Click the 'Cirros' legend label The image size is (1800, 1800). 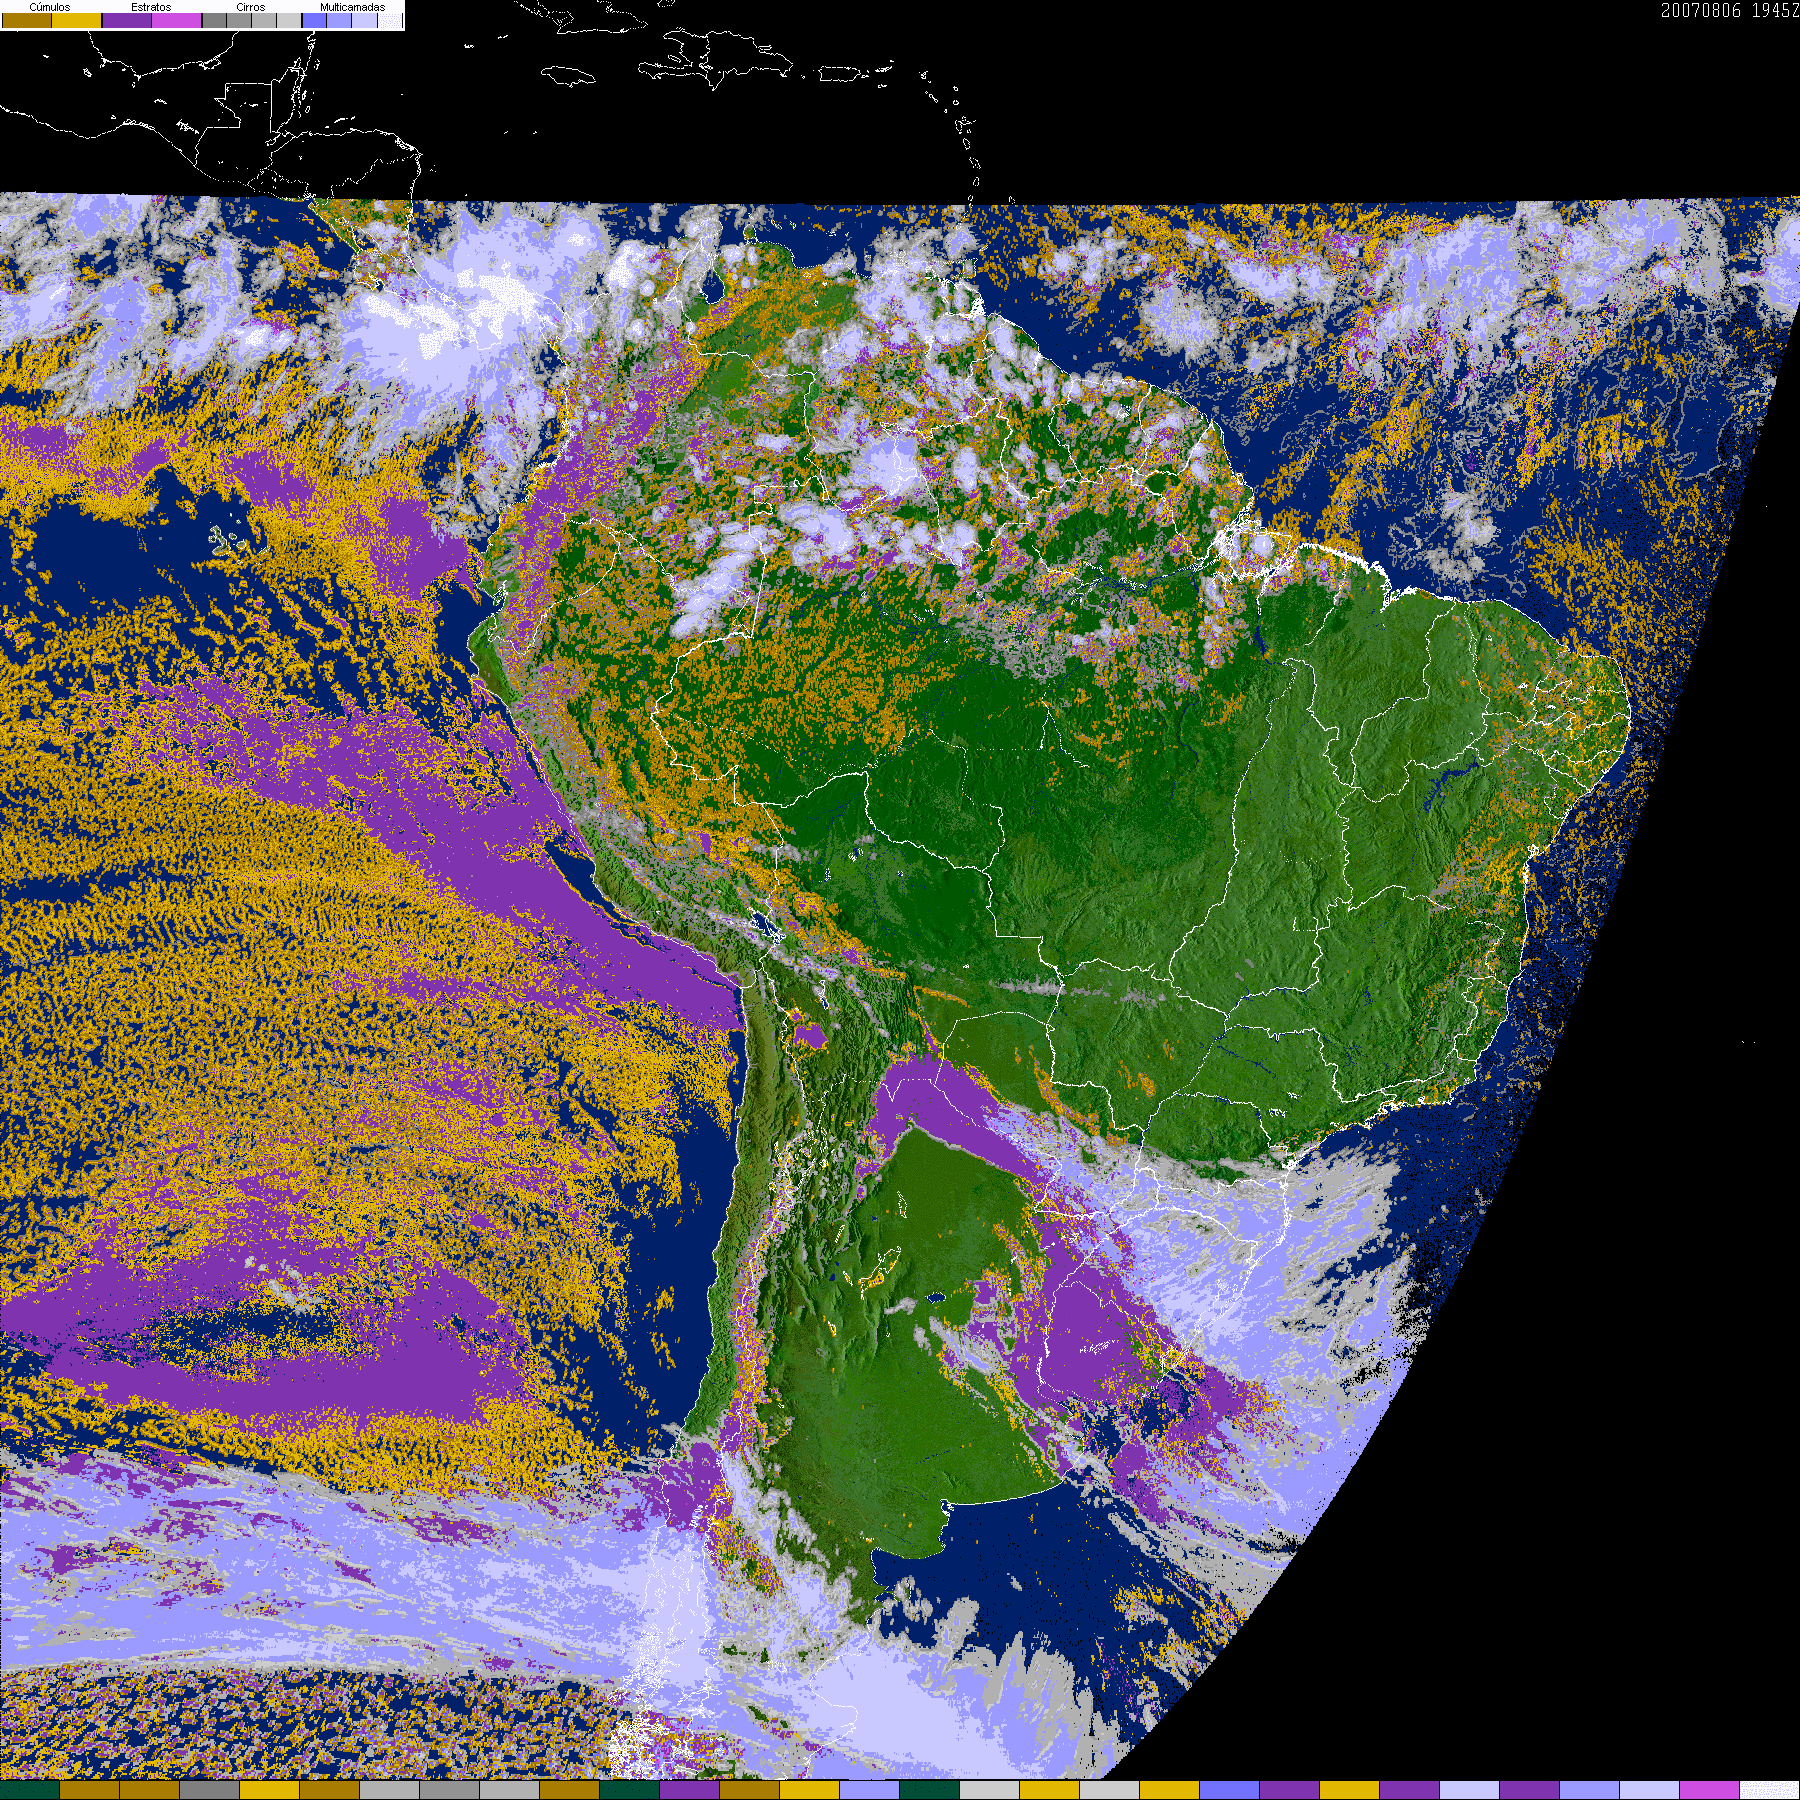(250, 7)
